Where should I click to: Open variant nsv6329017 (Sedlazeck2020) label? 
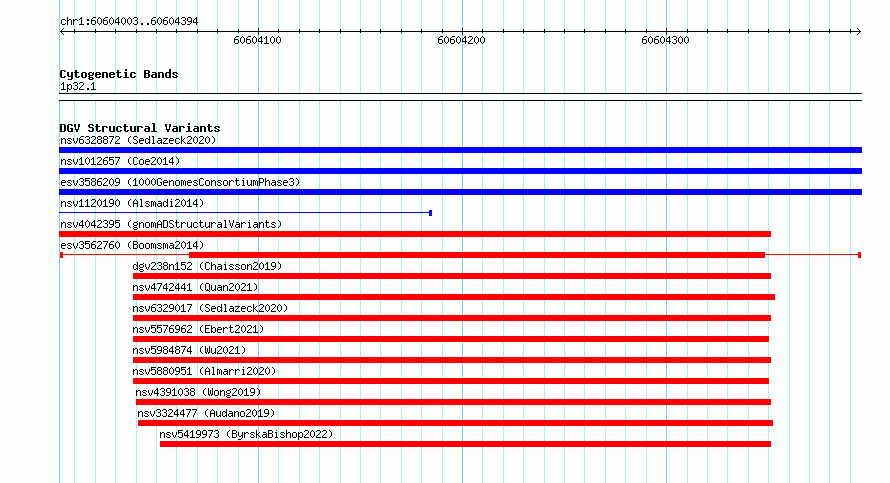[x=210, y=308]
